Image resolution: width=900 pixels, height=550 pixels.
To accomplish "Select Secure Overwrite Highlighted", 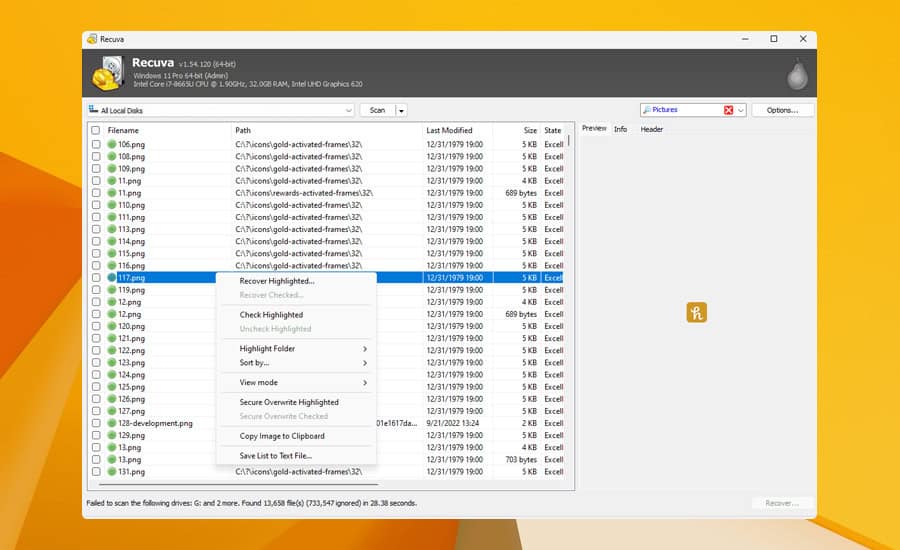I will pyautogui.click(x=296, y=402).
